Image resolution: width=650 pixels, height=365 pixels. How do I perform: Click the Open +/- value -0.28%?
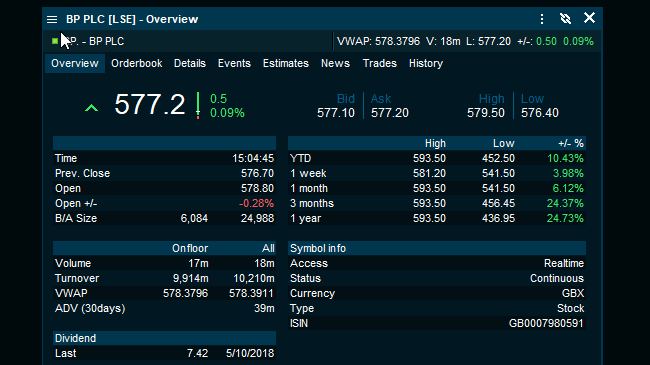(x=256, y=203)
